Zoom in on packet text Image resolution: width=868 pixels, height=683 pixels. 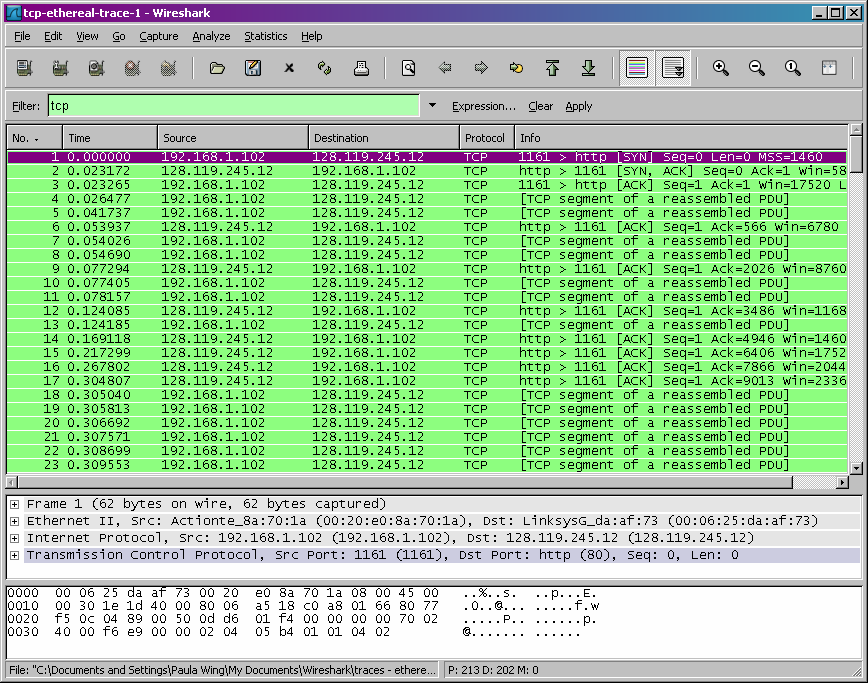point(721,68)
